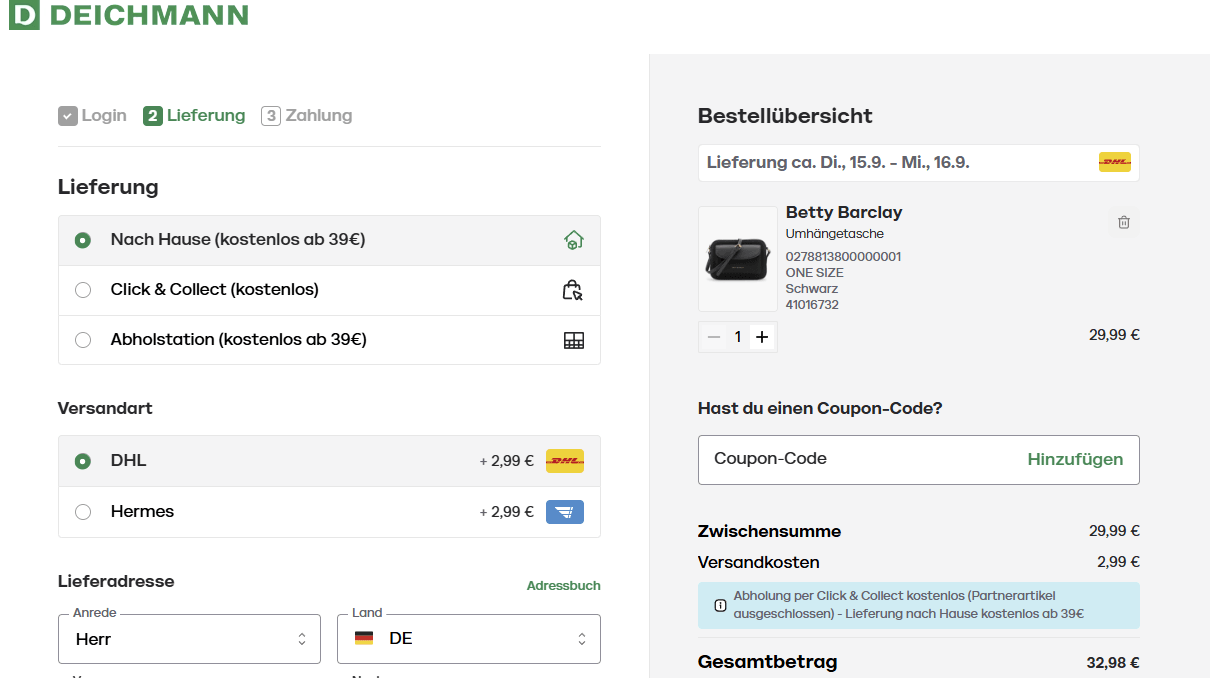Go to the Zahlung step
This screenshot has width=1210, height=678.
pos(307,116)
